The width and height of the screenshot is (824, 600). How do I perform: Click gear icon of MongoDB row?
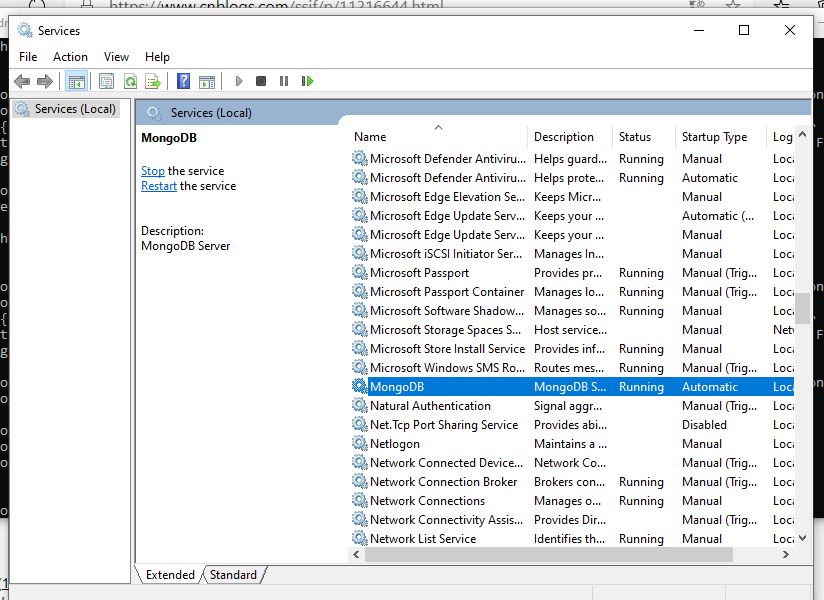(x=359, y=386)
